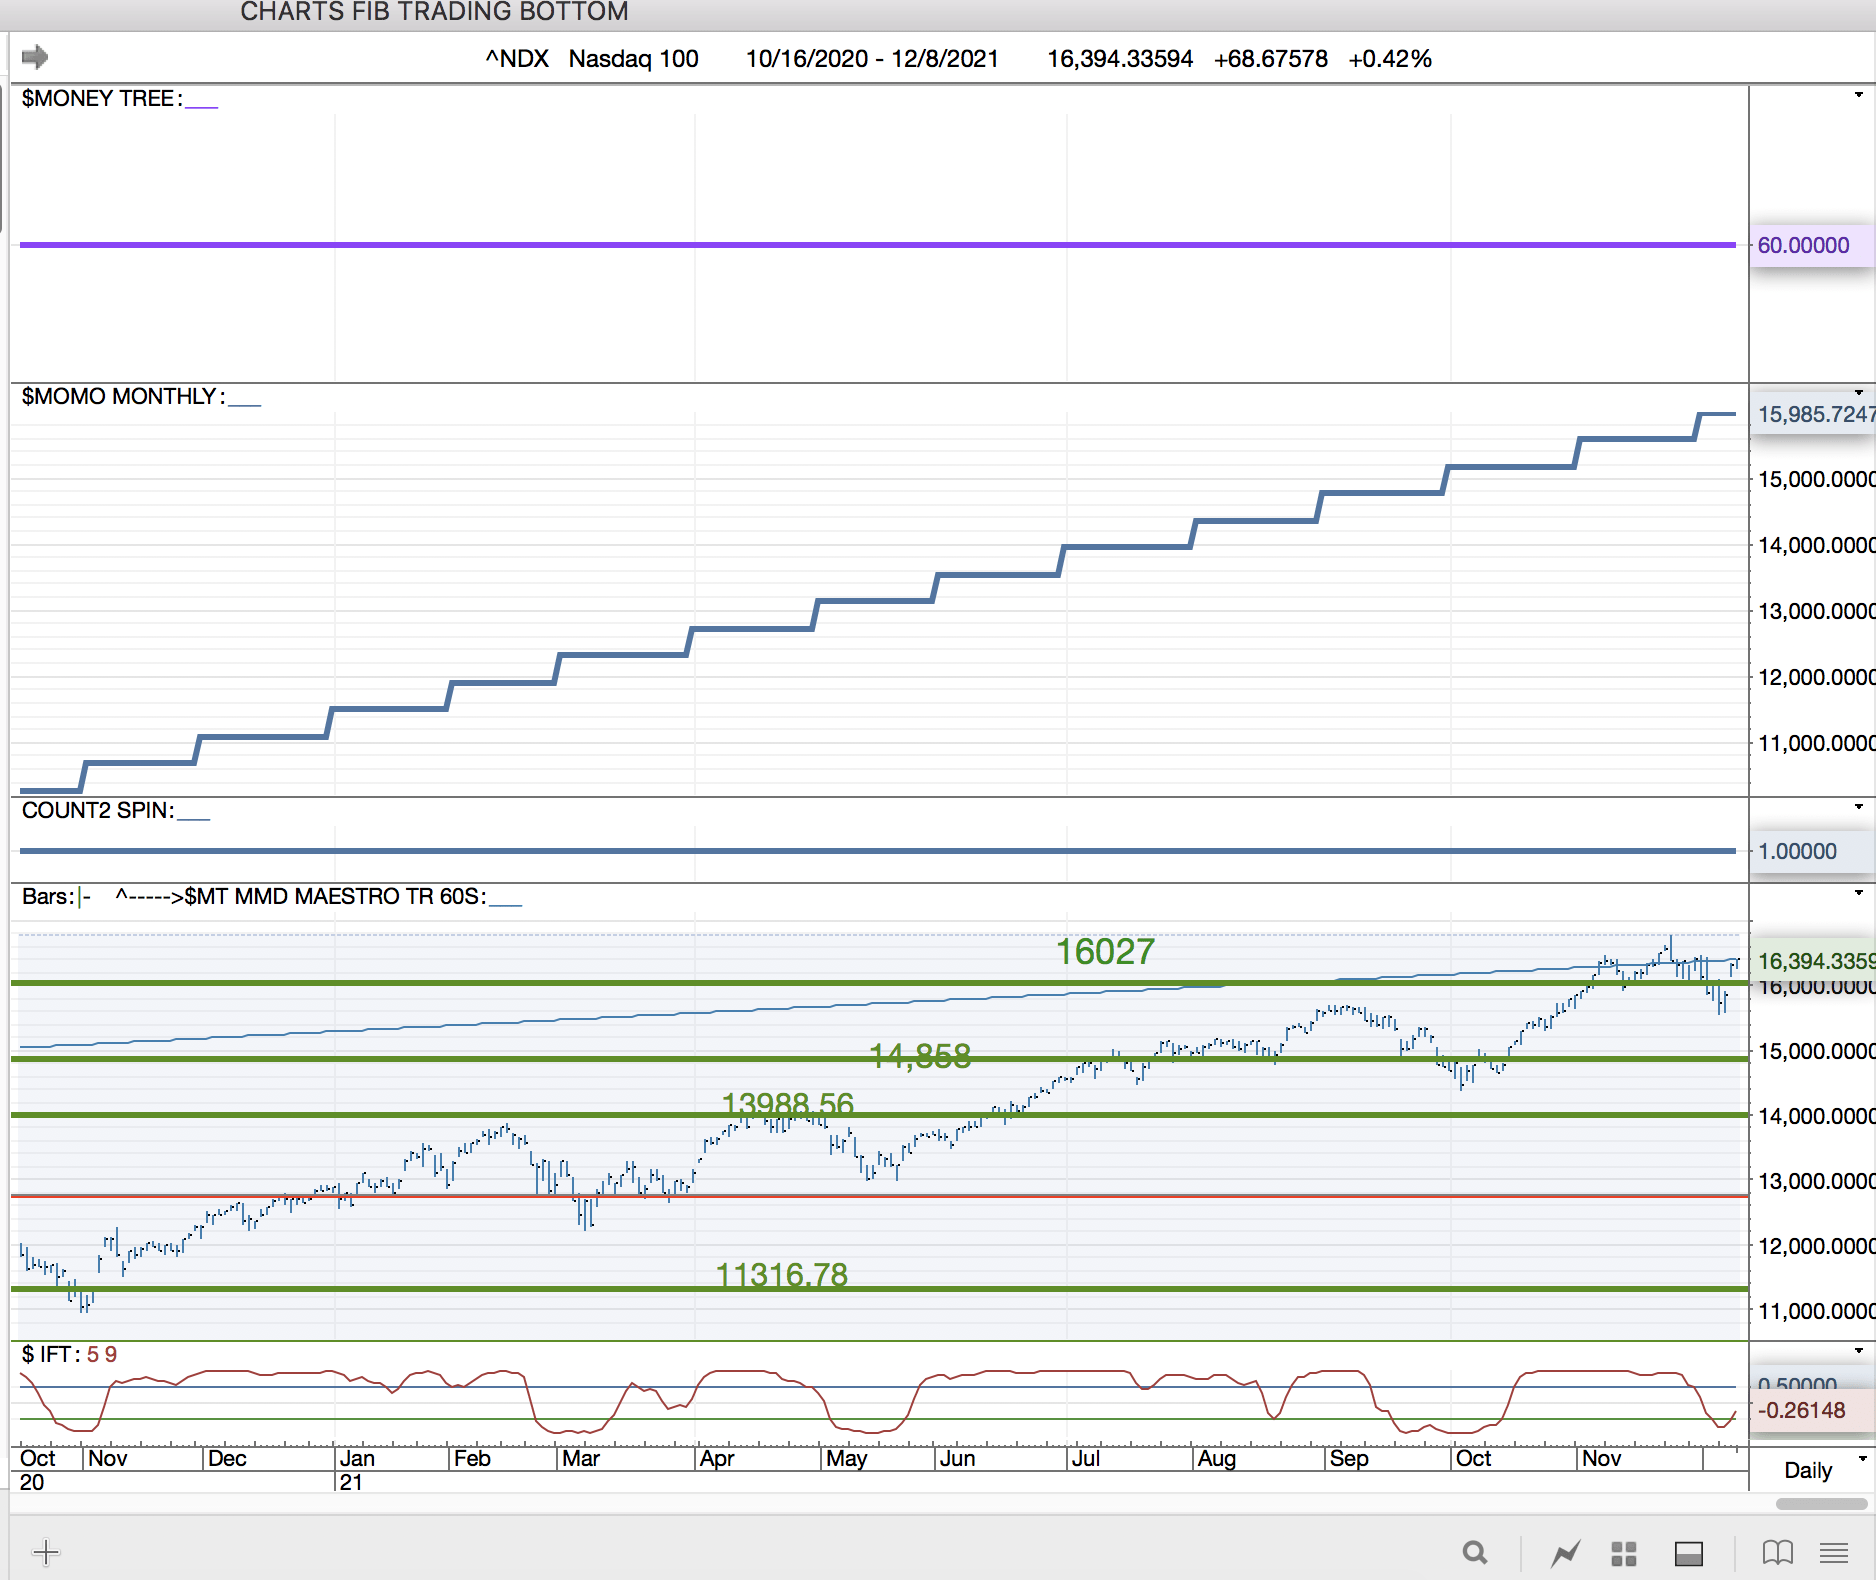This screenshot has height=1580, width=1876.
Task: Open the list lines icon
Action: 1833,1553
